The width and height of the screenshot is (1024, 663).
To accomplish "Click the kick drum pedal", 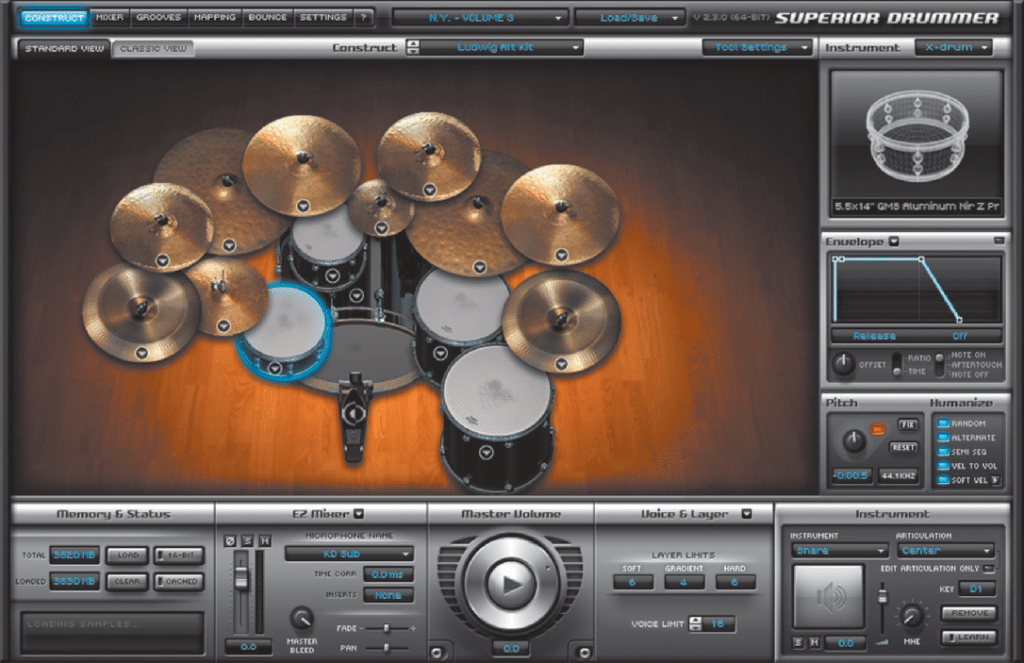I will [354, 417].
